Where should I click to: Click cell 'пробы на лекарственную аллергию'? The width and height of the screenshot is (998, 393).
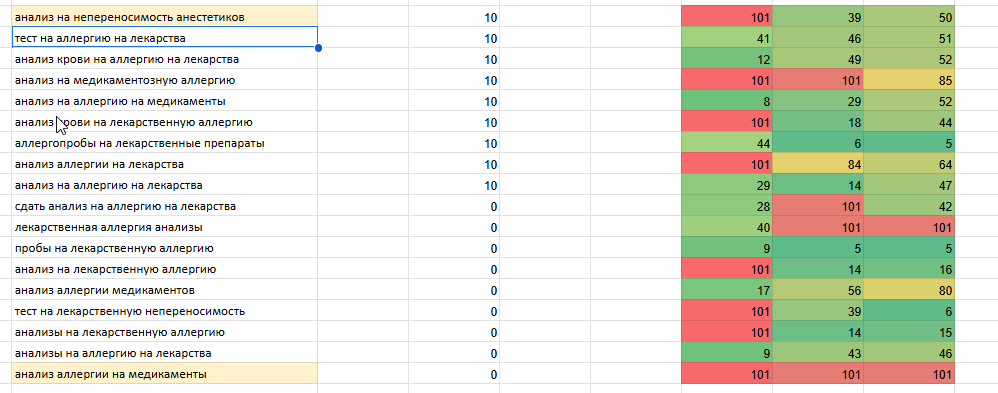[x=164, y=248]
